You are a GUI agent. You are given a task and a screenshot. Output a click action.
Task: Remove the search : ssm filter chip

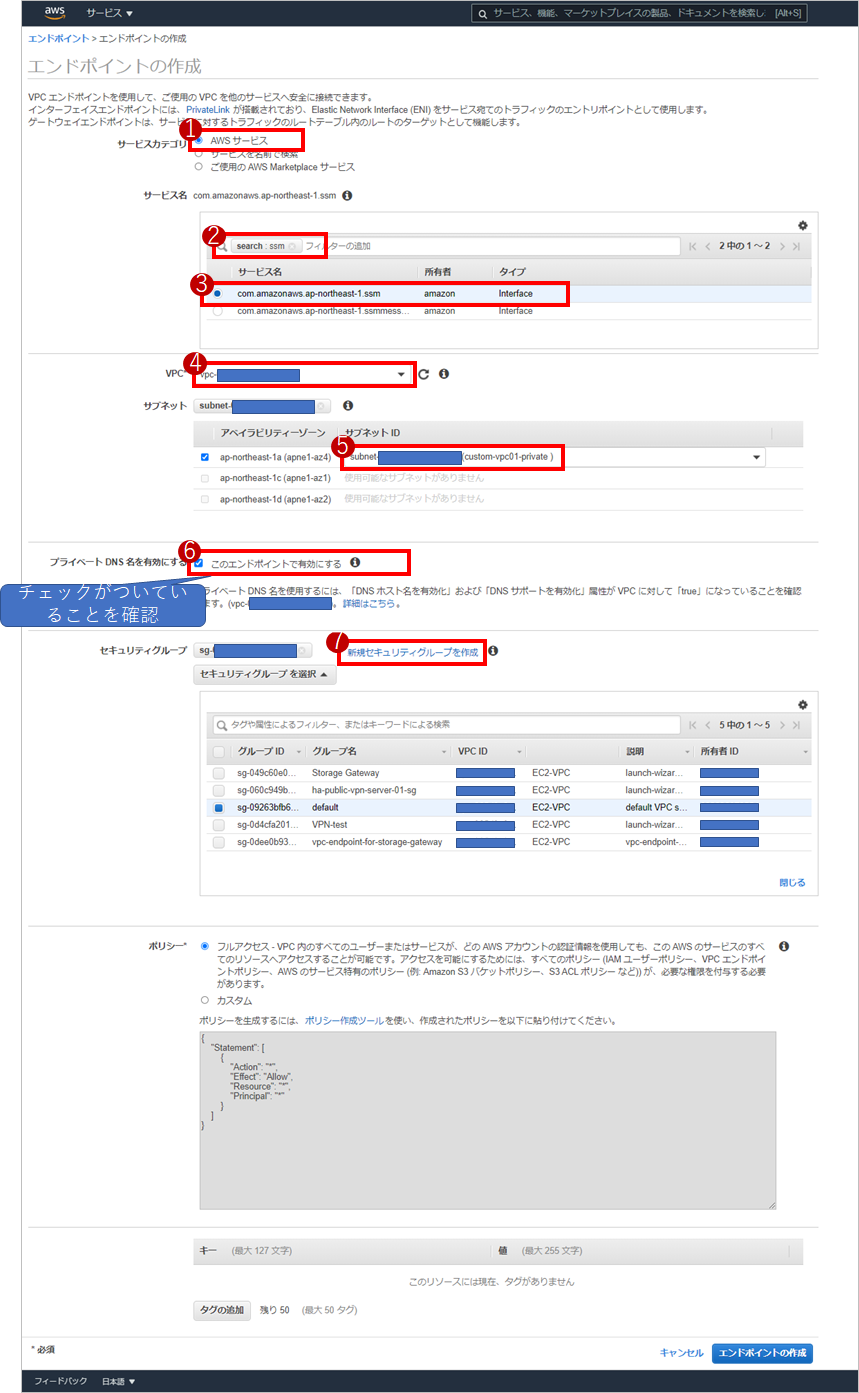click(292, 246)
